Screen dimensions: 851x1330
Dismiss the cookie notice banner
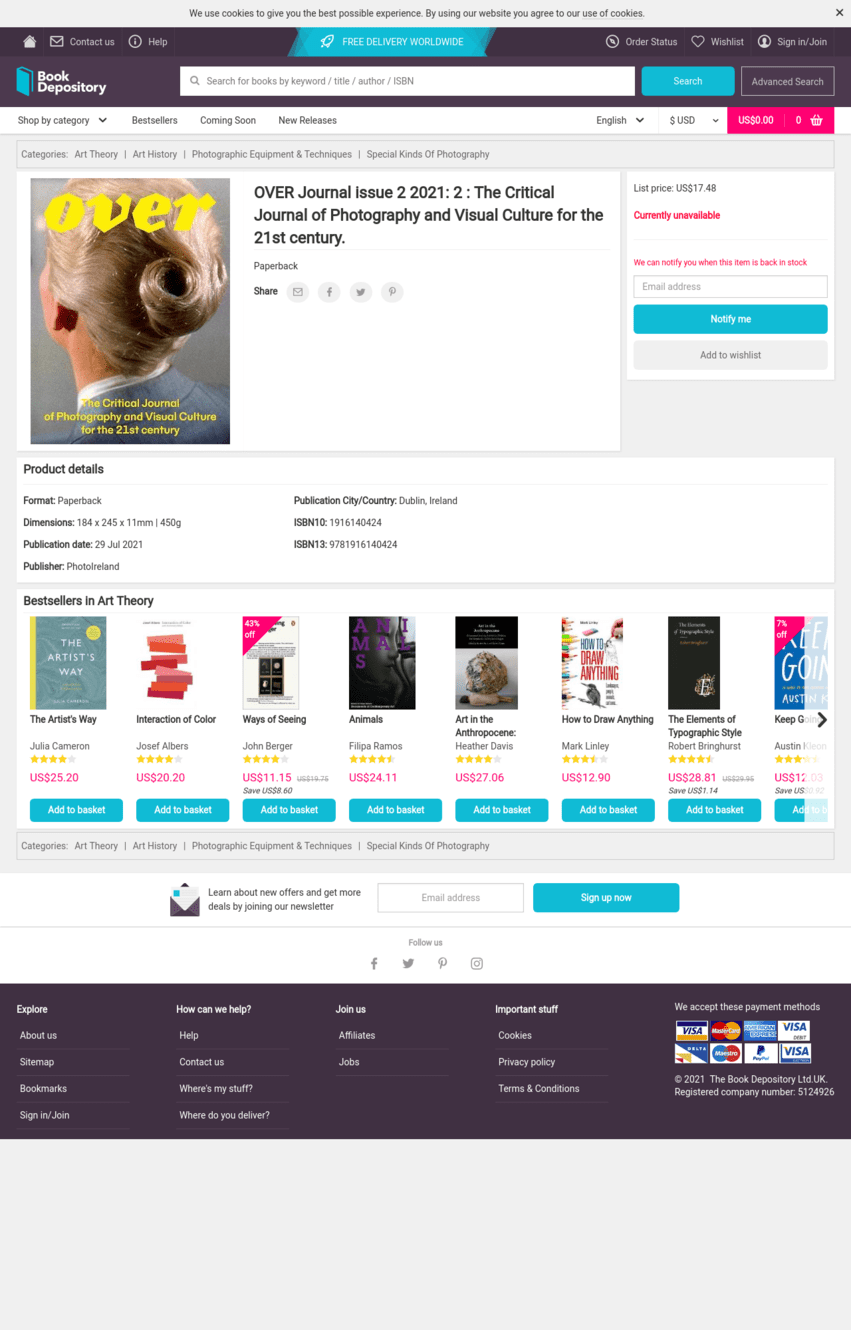[839, 13]
